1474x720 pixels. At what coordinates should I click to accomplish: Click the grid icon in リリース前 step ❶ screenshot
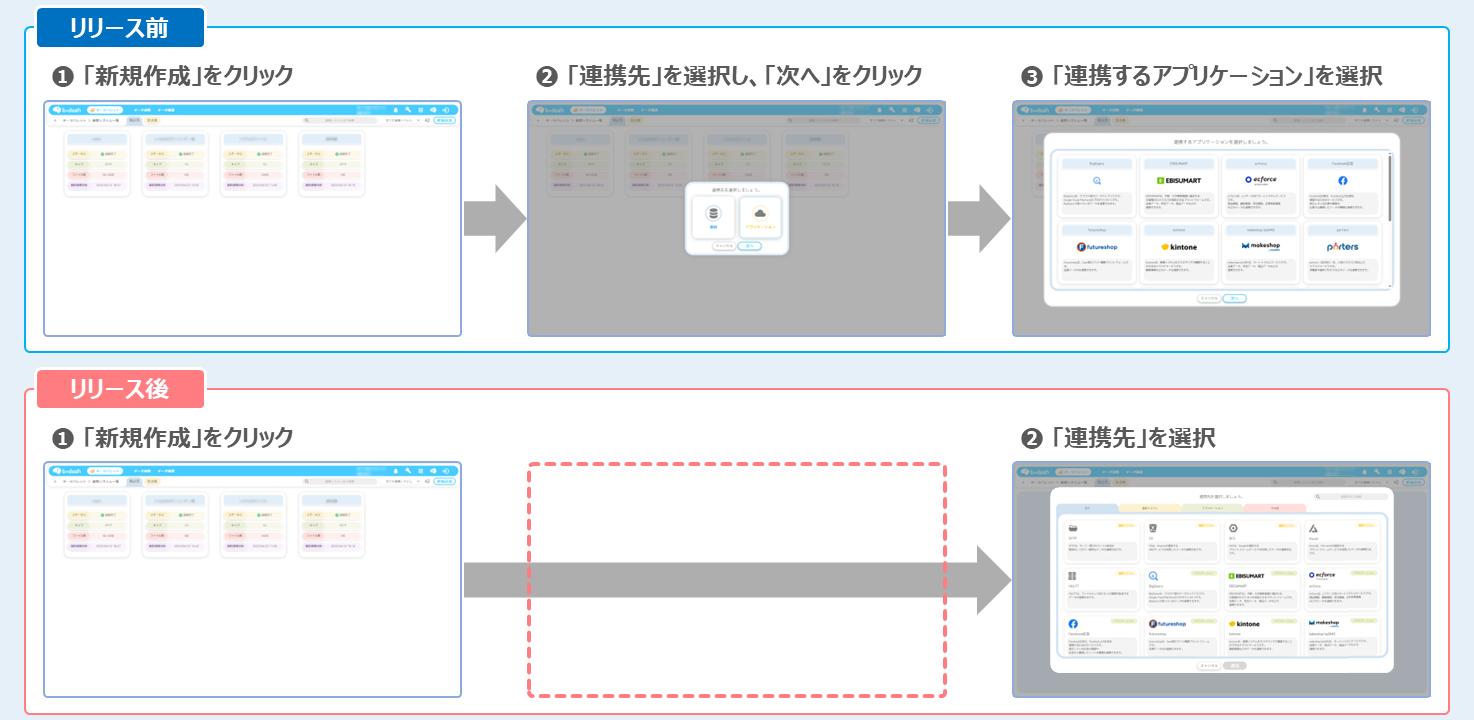(x=420, y=110)
